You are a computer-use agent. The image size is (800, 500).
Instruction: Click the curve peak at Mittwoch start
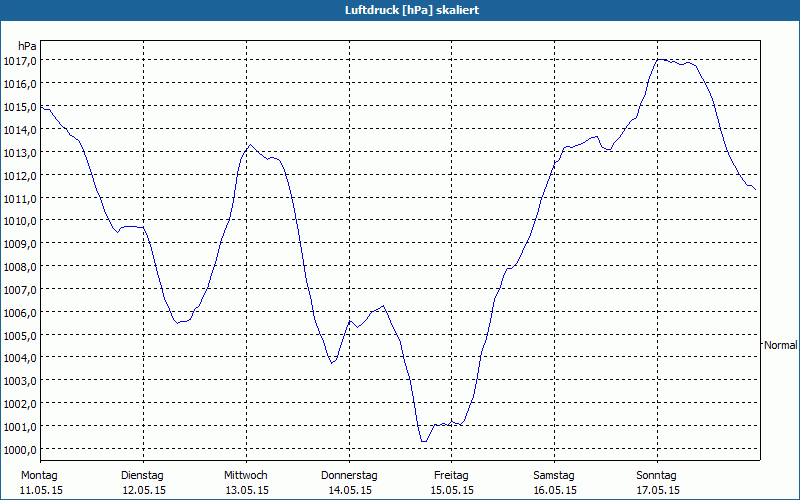(250, 145)
